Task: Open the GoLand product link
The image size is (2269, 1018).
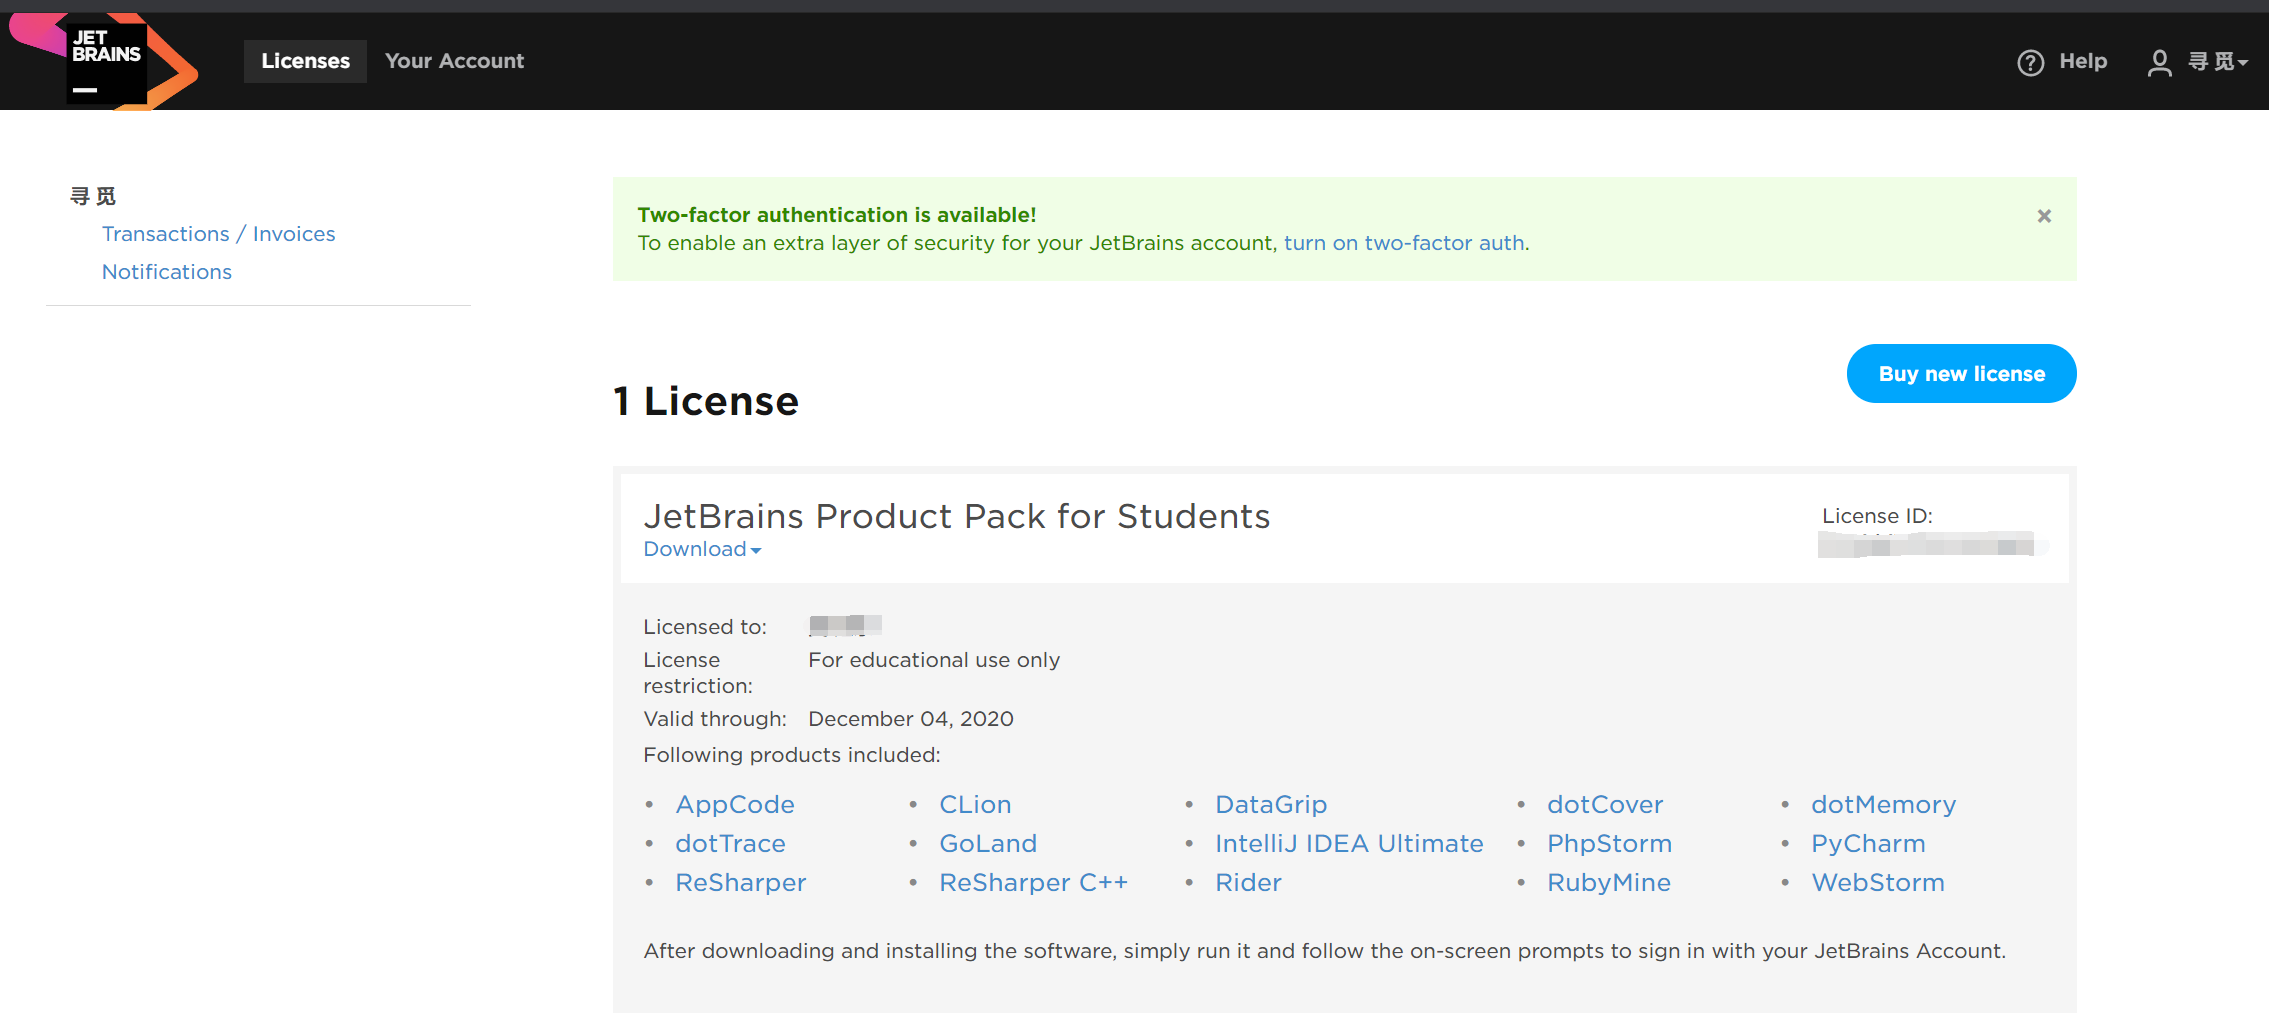Action: pyautogui.click(x=988, y=844)
